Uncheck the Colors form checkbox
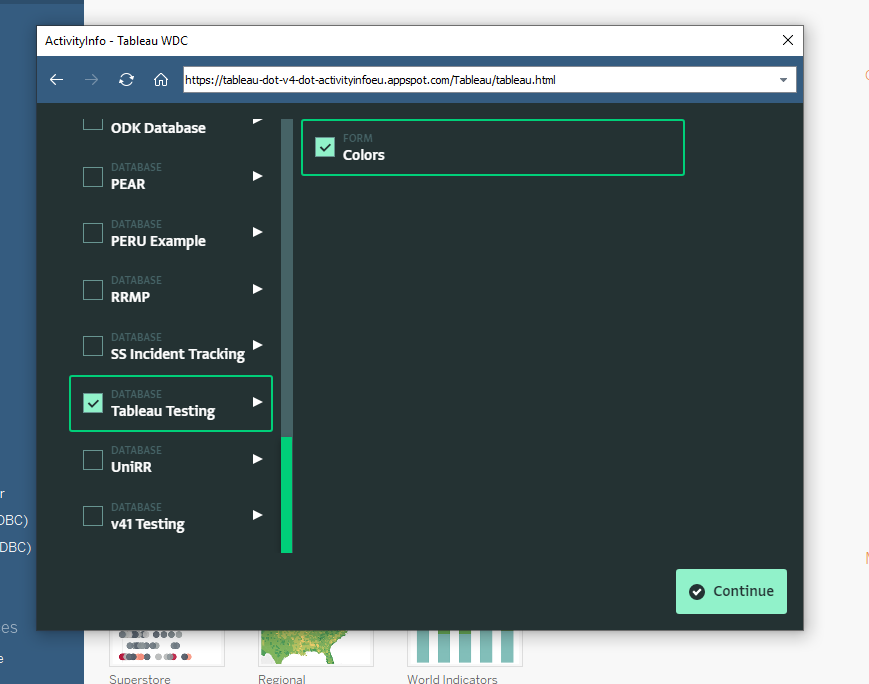Viewport: 869px width, 684px height. pos(325,147)
